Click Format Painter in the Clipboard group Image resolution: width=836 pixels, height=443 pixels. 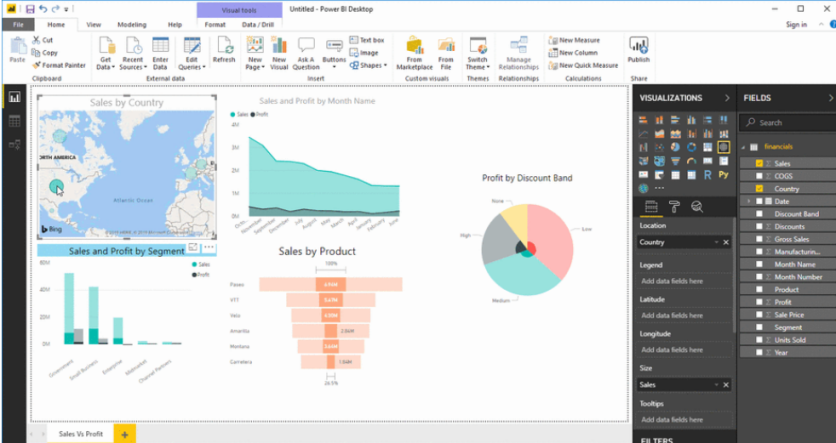[59, 65]
